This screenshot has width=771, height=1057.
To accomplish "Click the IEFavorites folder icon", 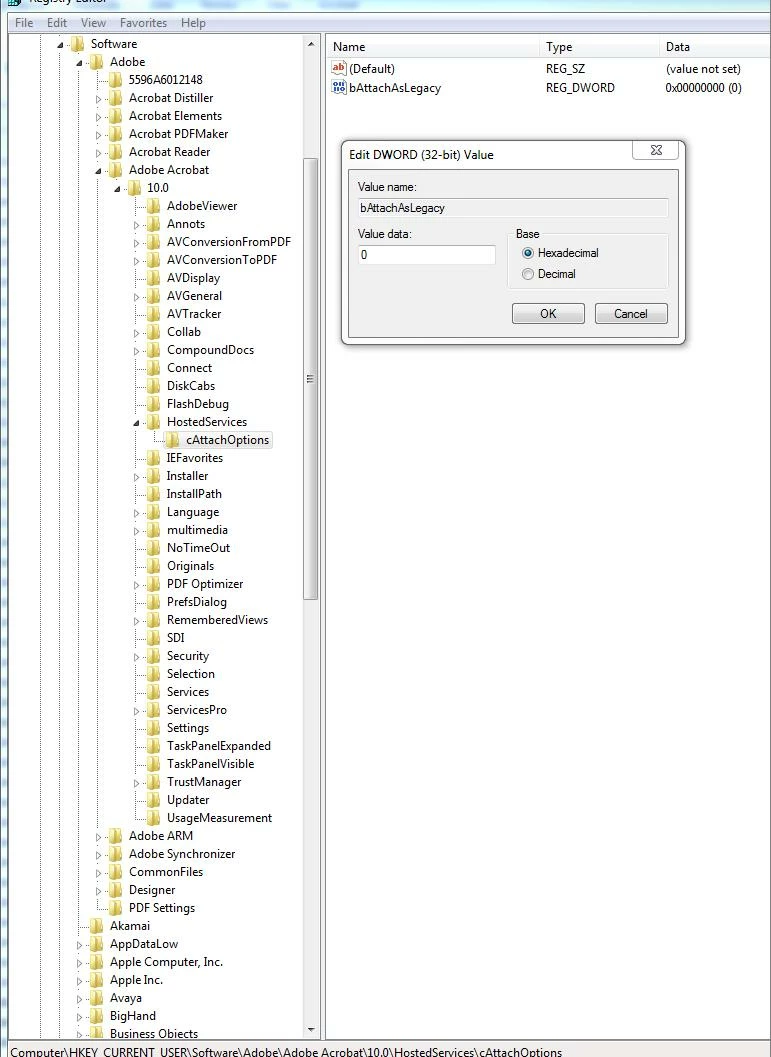I will click(154, 458).
